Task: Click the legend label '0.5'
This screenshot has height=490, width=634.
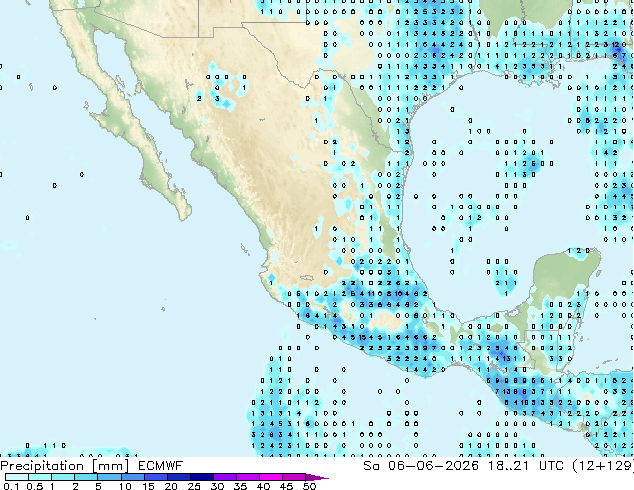Action: point(35,486)
